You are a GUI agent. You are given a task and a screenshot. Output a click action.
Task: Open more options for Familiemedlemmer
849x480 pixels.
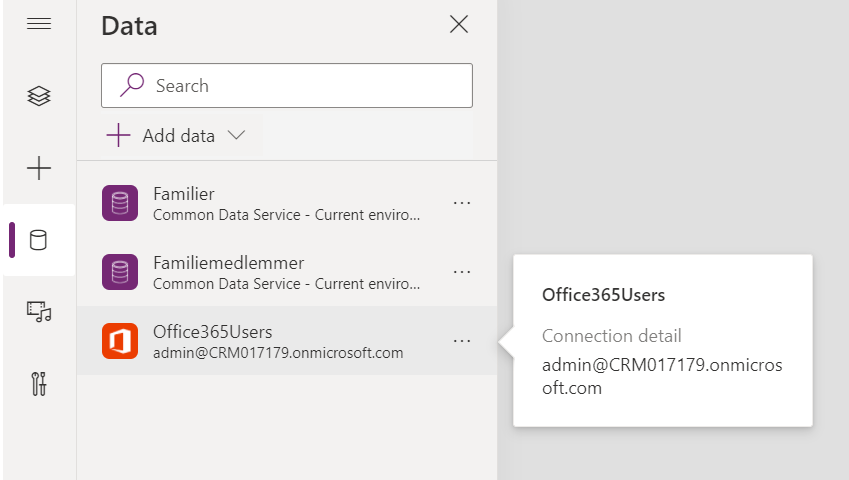tap(462, 272)
